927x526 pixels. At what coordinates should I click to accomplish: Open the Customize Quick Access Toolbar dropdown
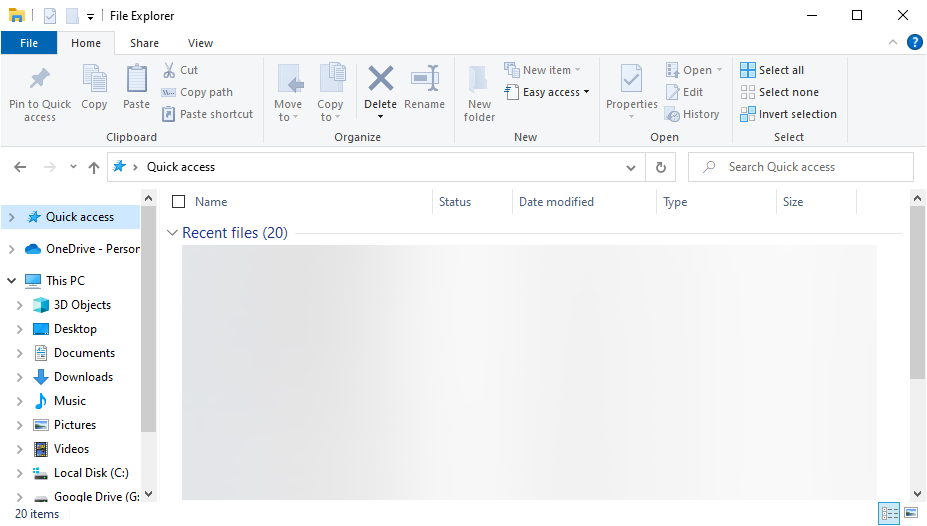coord(90,17)
